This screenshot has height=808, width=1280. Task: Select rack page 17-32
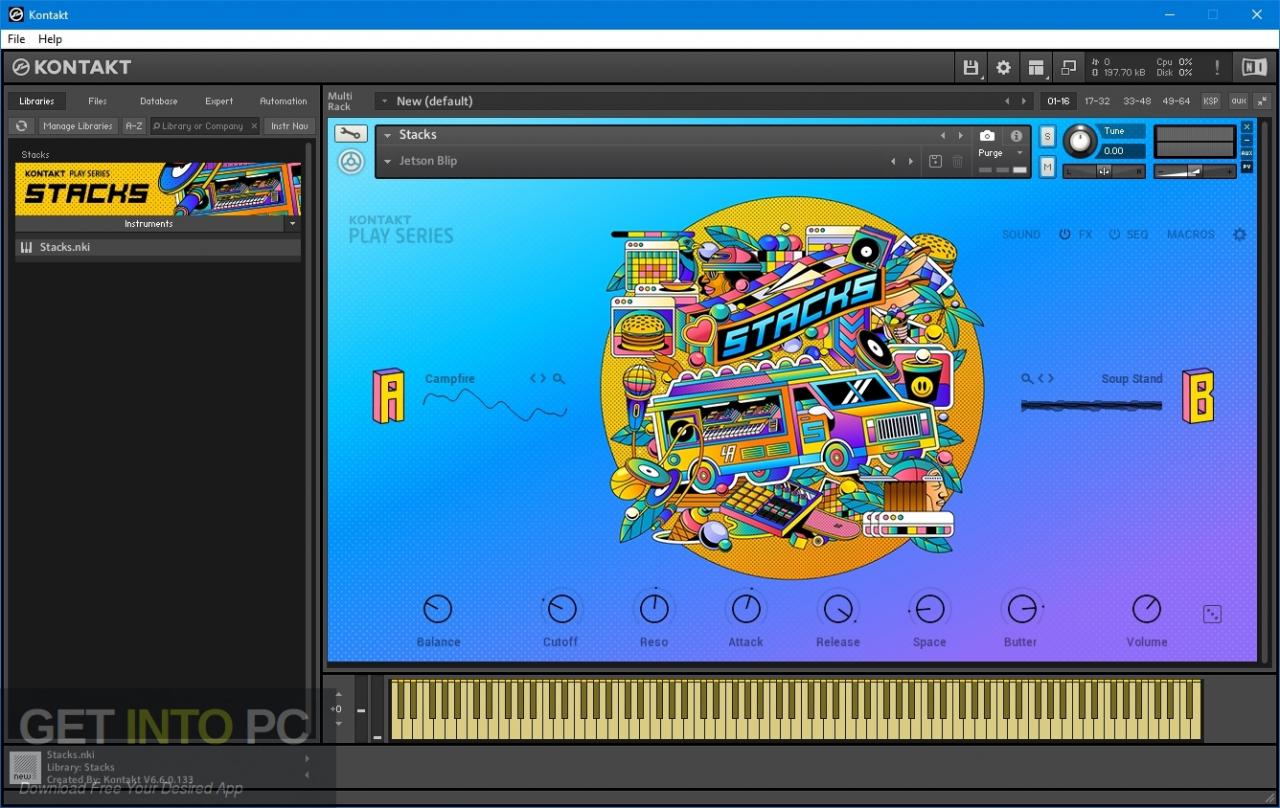1097,101
